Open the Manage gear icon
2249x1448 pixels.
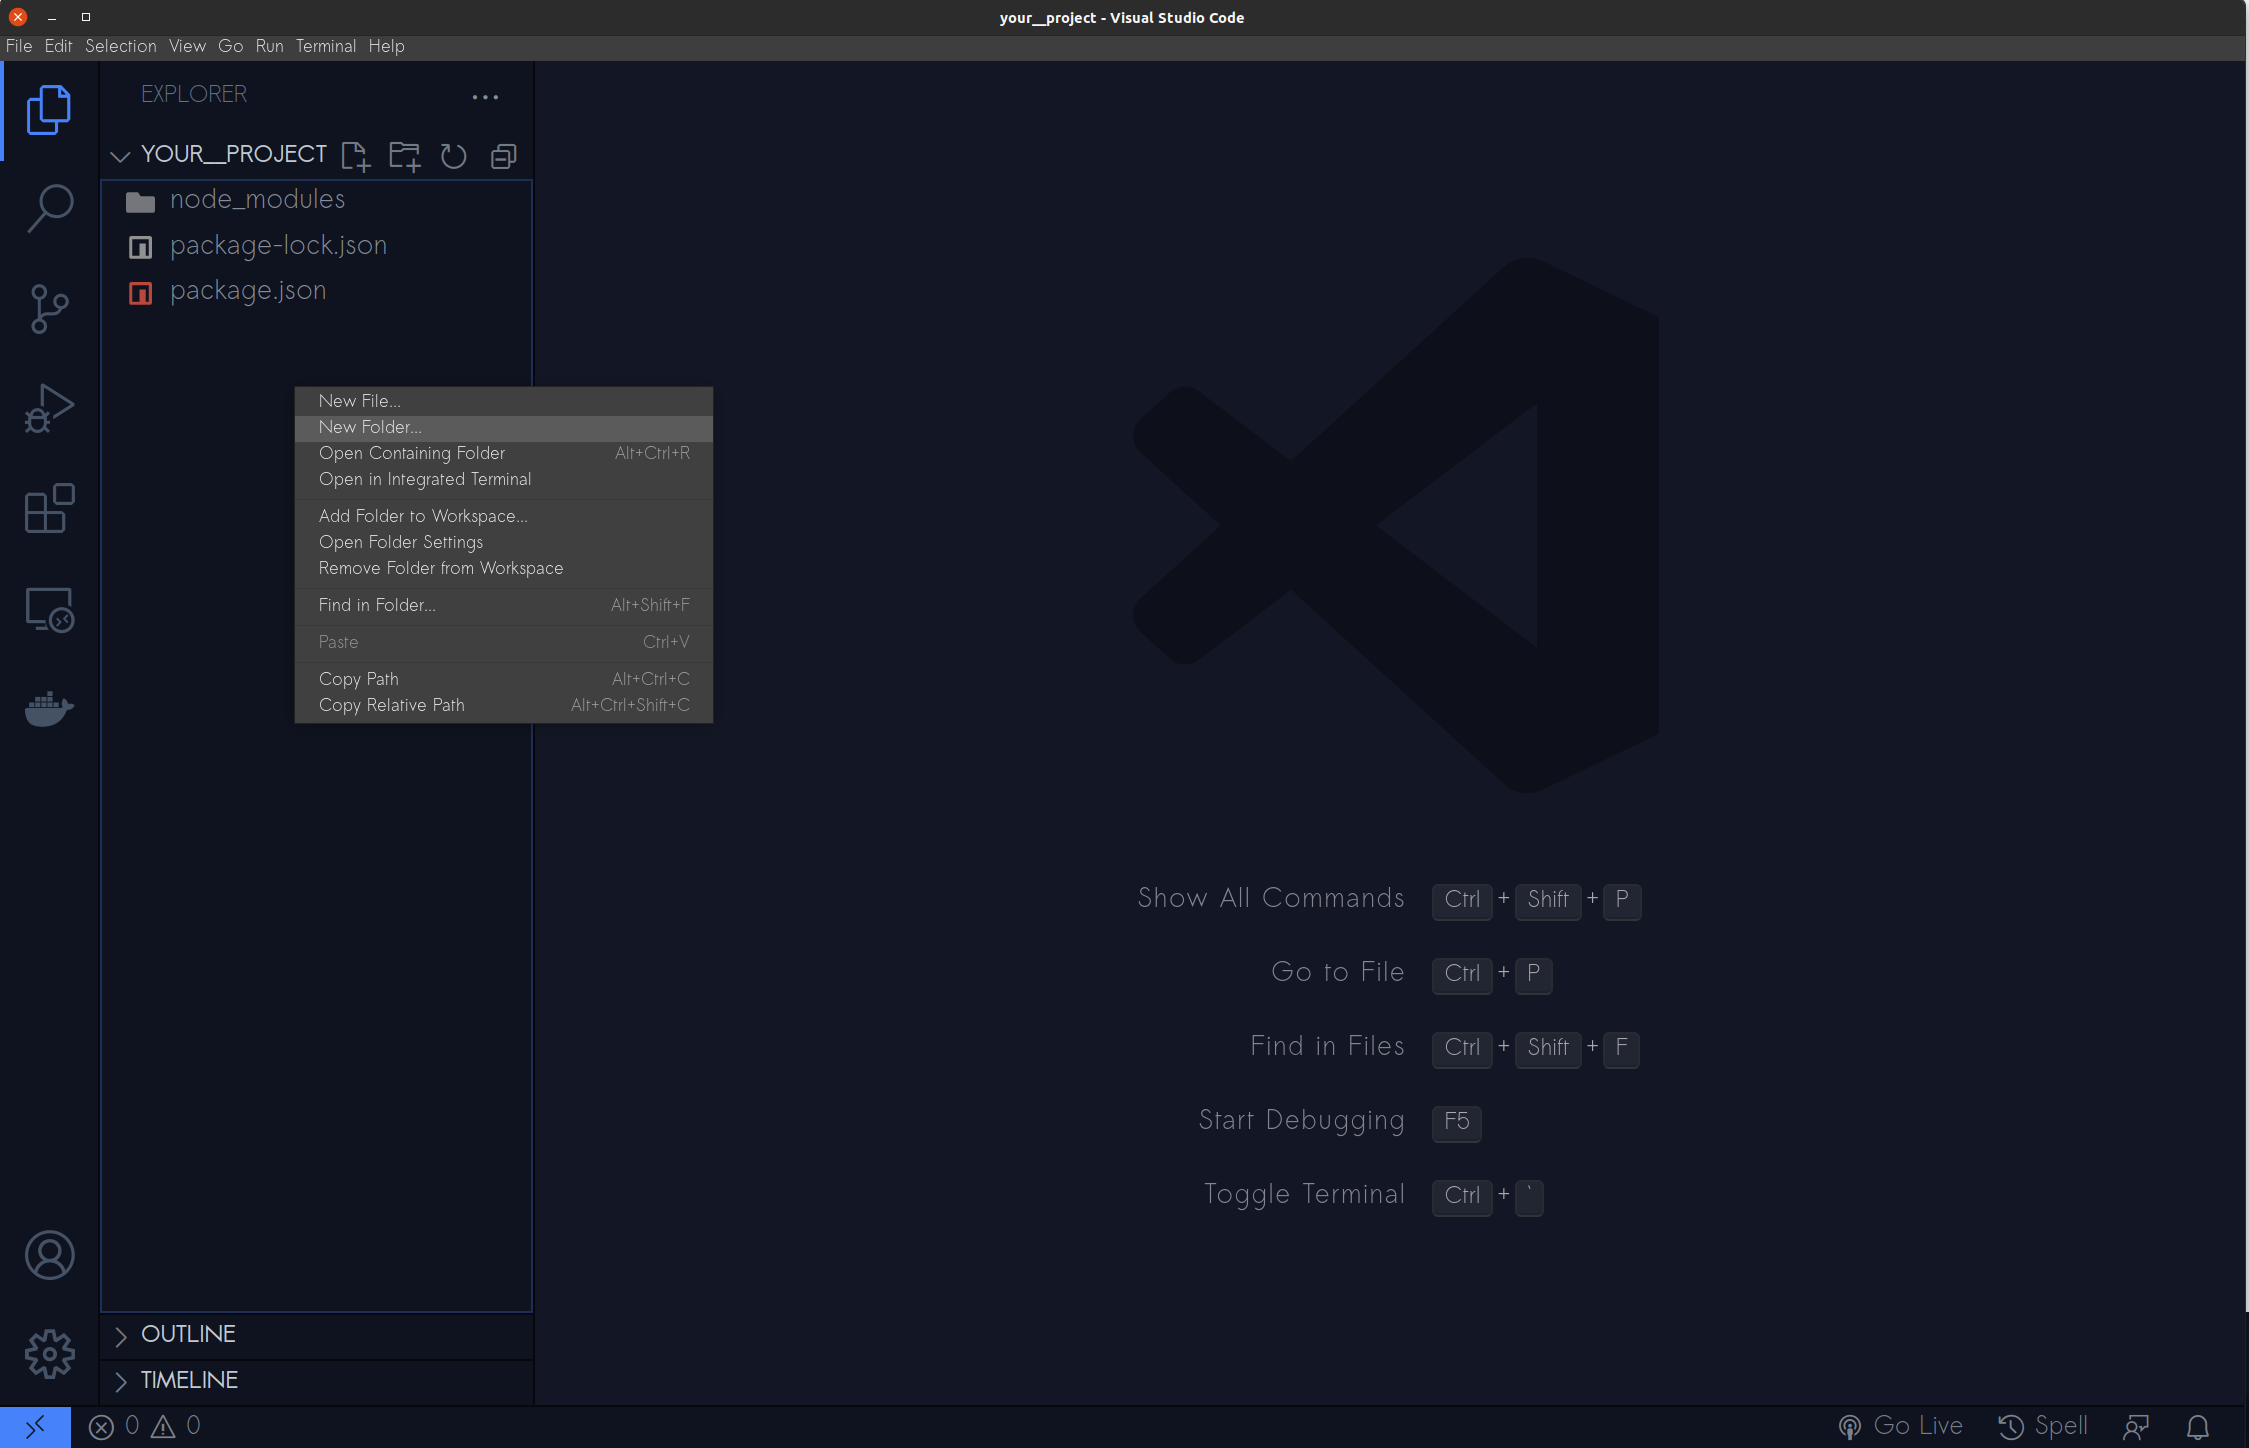[49, 1354]
